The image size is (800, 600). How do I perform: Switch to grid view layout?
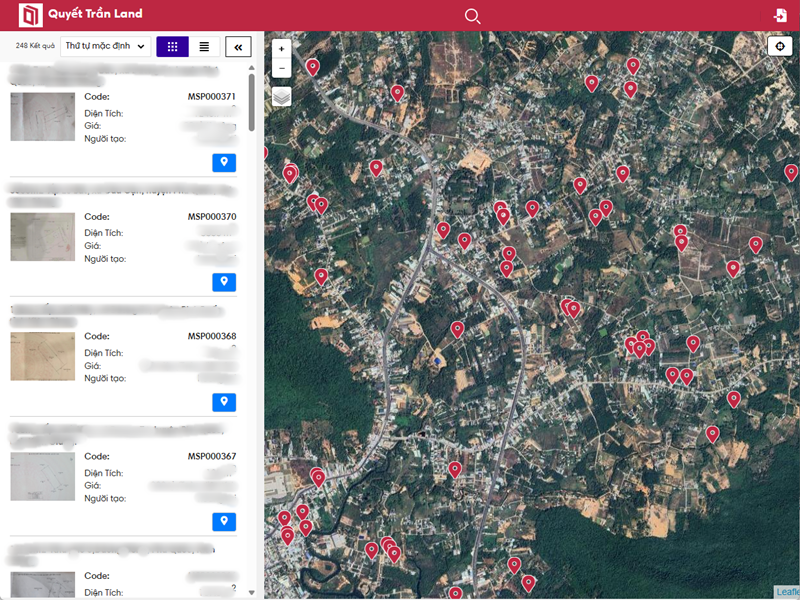pyautogui.click(x=172, y=46)
